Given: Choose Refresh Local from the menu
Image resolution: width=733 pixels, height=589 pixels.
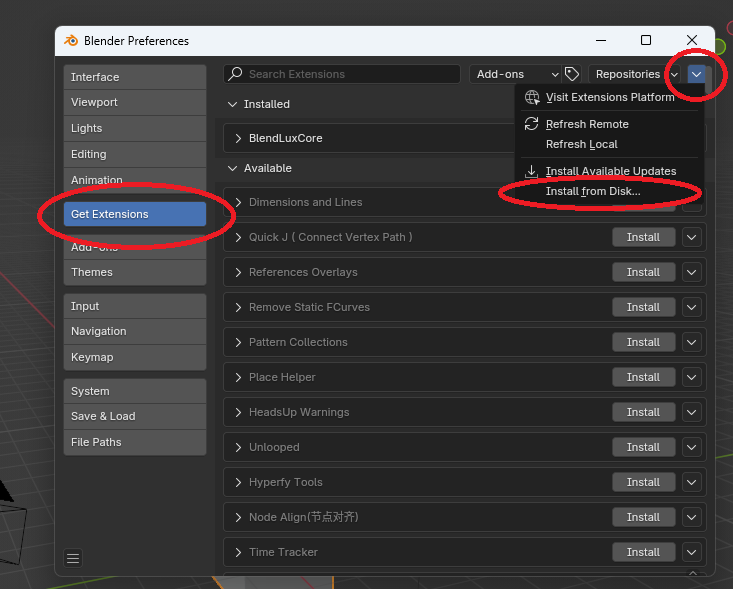Looking at the screenshot, I should click(x=581, y=144).
